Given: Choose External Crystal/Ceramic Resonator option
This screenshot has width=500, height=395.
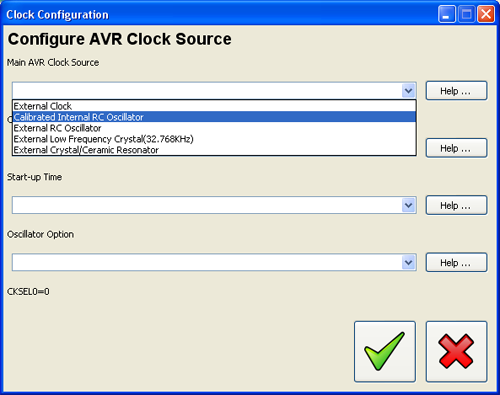Looking at the screenshot, I should (x=214, y=150).
